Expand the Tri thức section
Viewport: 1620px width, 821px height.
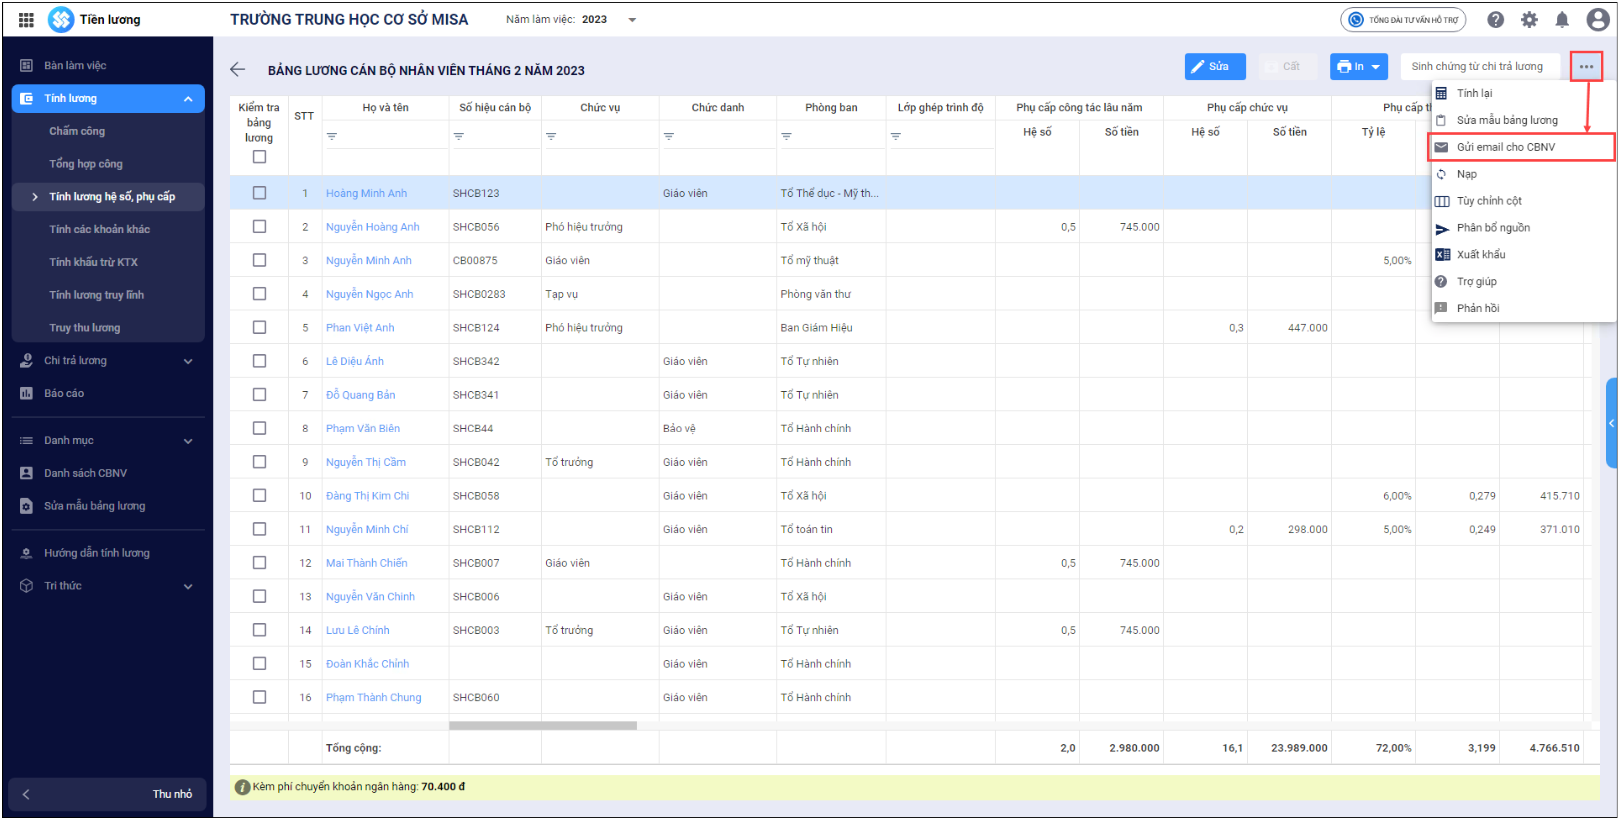[188, 587]
